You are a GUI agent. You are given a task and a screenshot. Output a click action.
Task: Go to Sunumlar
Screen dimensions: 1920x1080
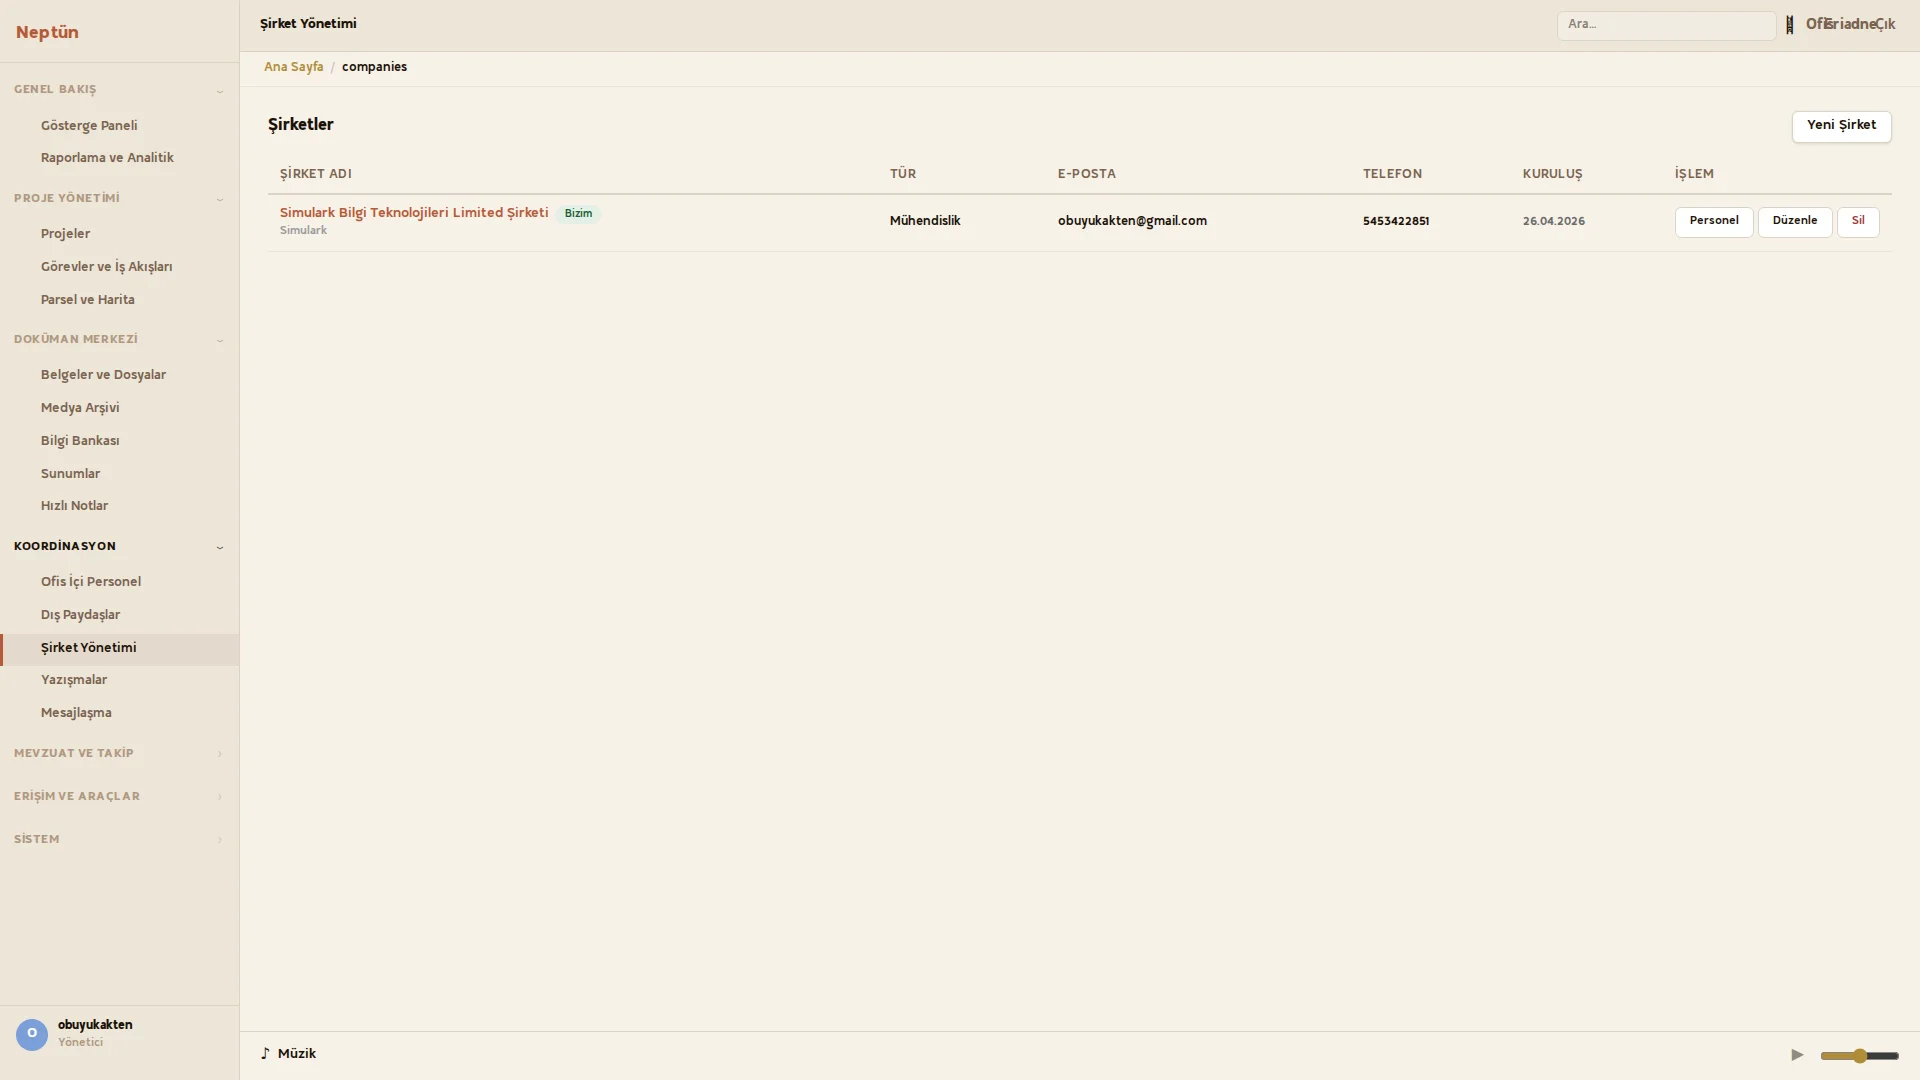click(x=119, y=474)
